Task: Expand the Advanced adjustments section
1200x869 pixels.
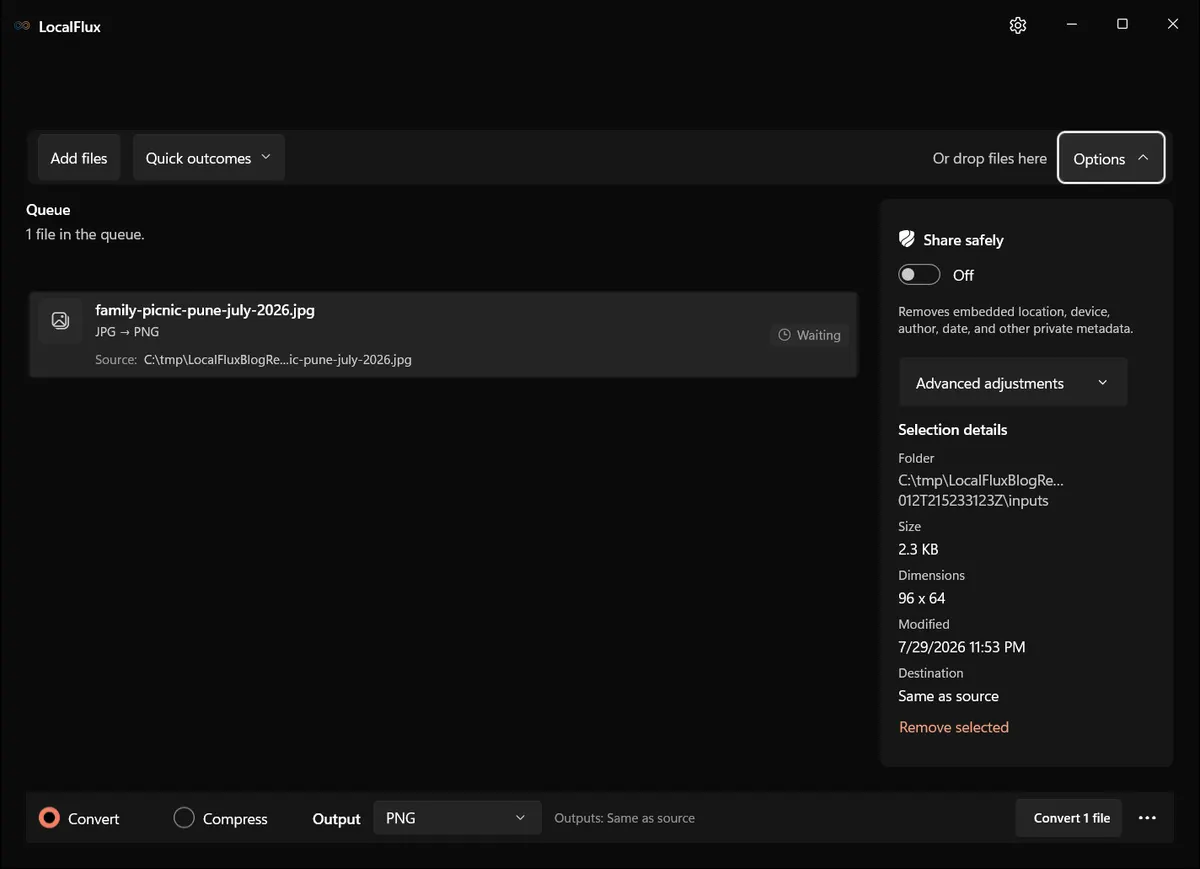Action: click(1013, 383)
